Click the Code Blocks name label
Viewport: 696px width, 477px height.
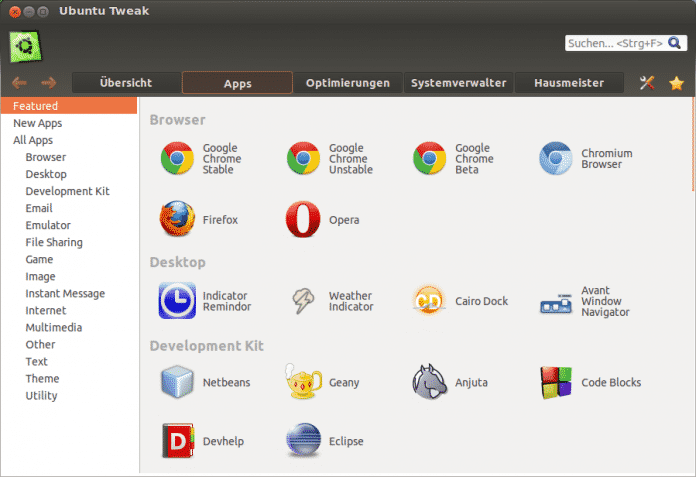pyautogui.click(x=611, y=382)
